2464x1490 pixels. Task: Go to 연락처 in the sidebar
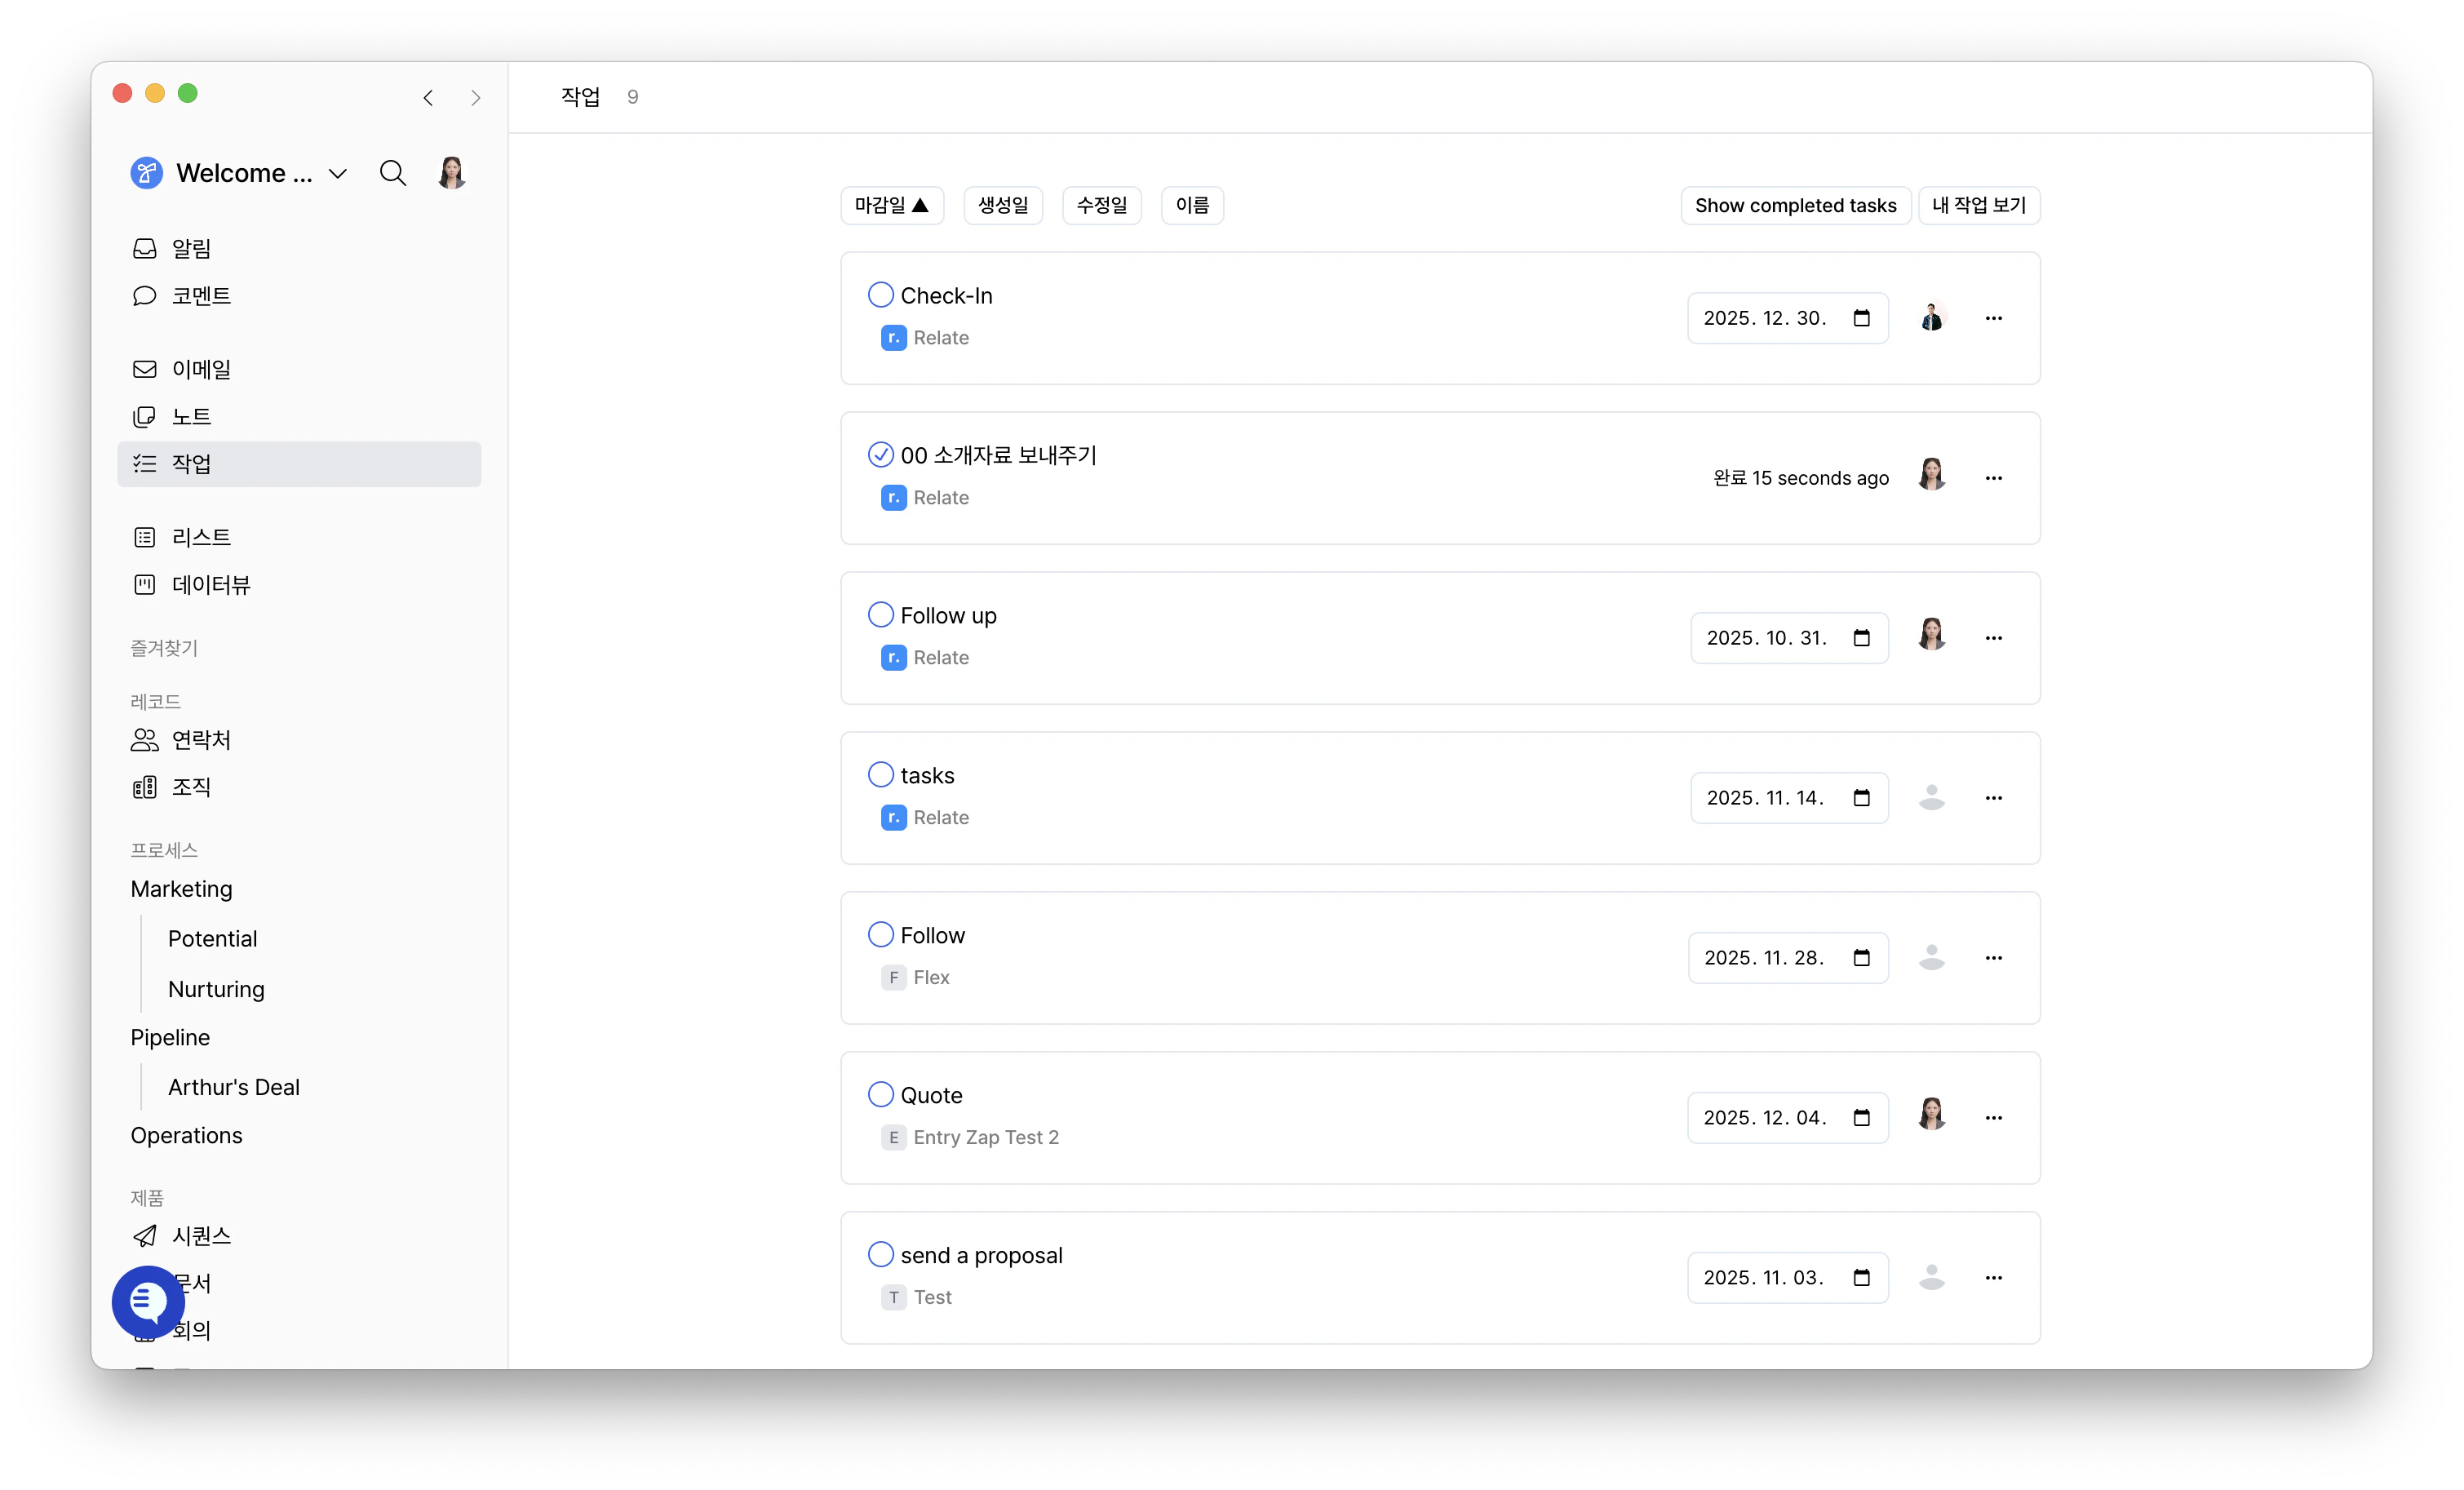[x=200, y=740]
